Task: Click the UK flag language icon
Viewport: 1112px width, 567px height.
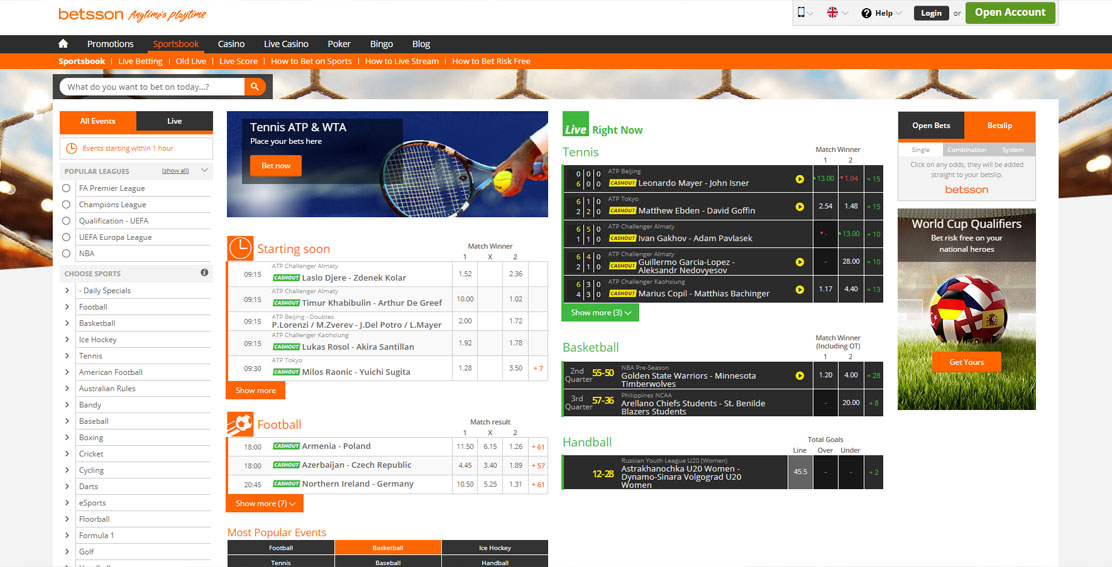Action: coord(832,13)
